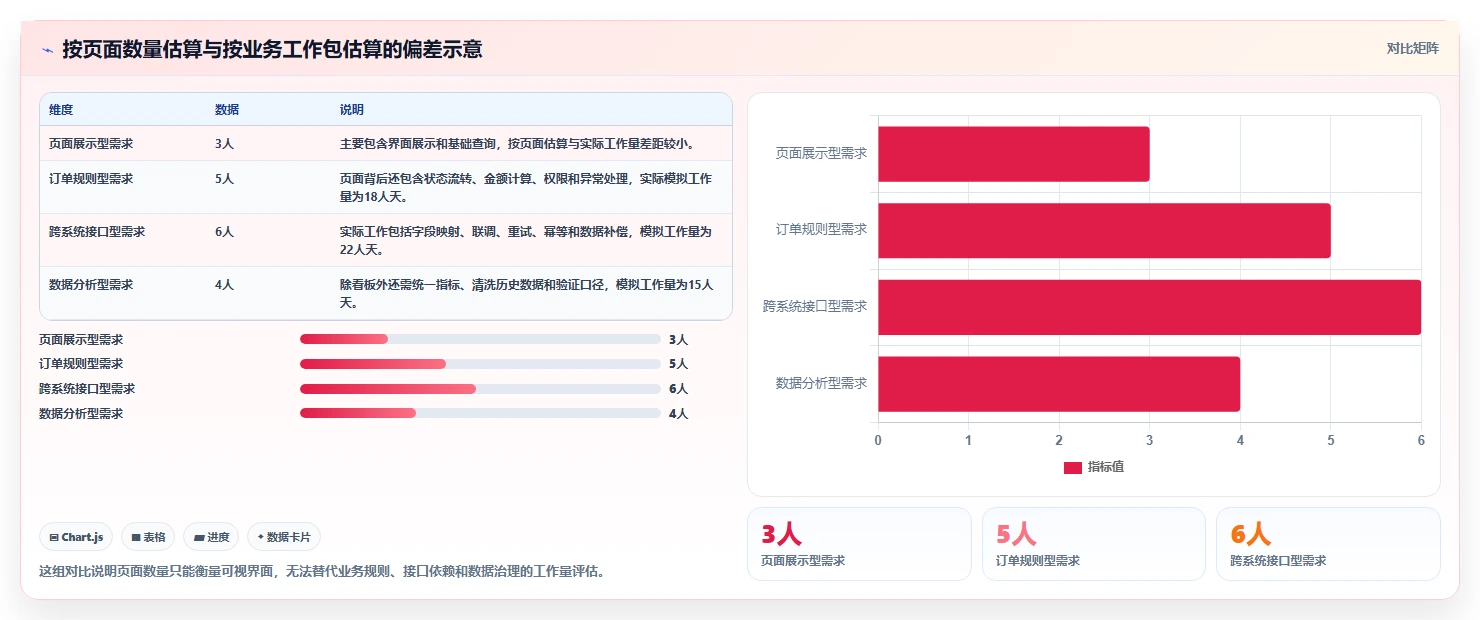The width and height of the screenshot is (1480, 620).
Task: Select the Chart.js tag chip
Action: [x=77, y=537]
